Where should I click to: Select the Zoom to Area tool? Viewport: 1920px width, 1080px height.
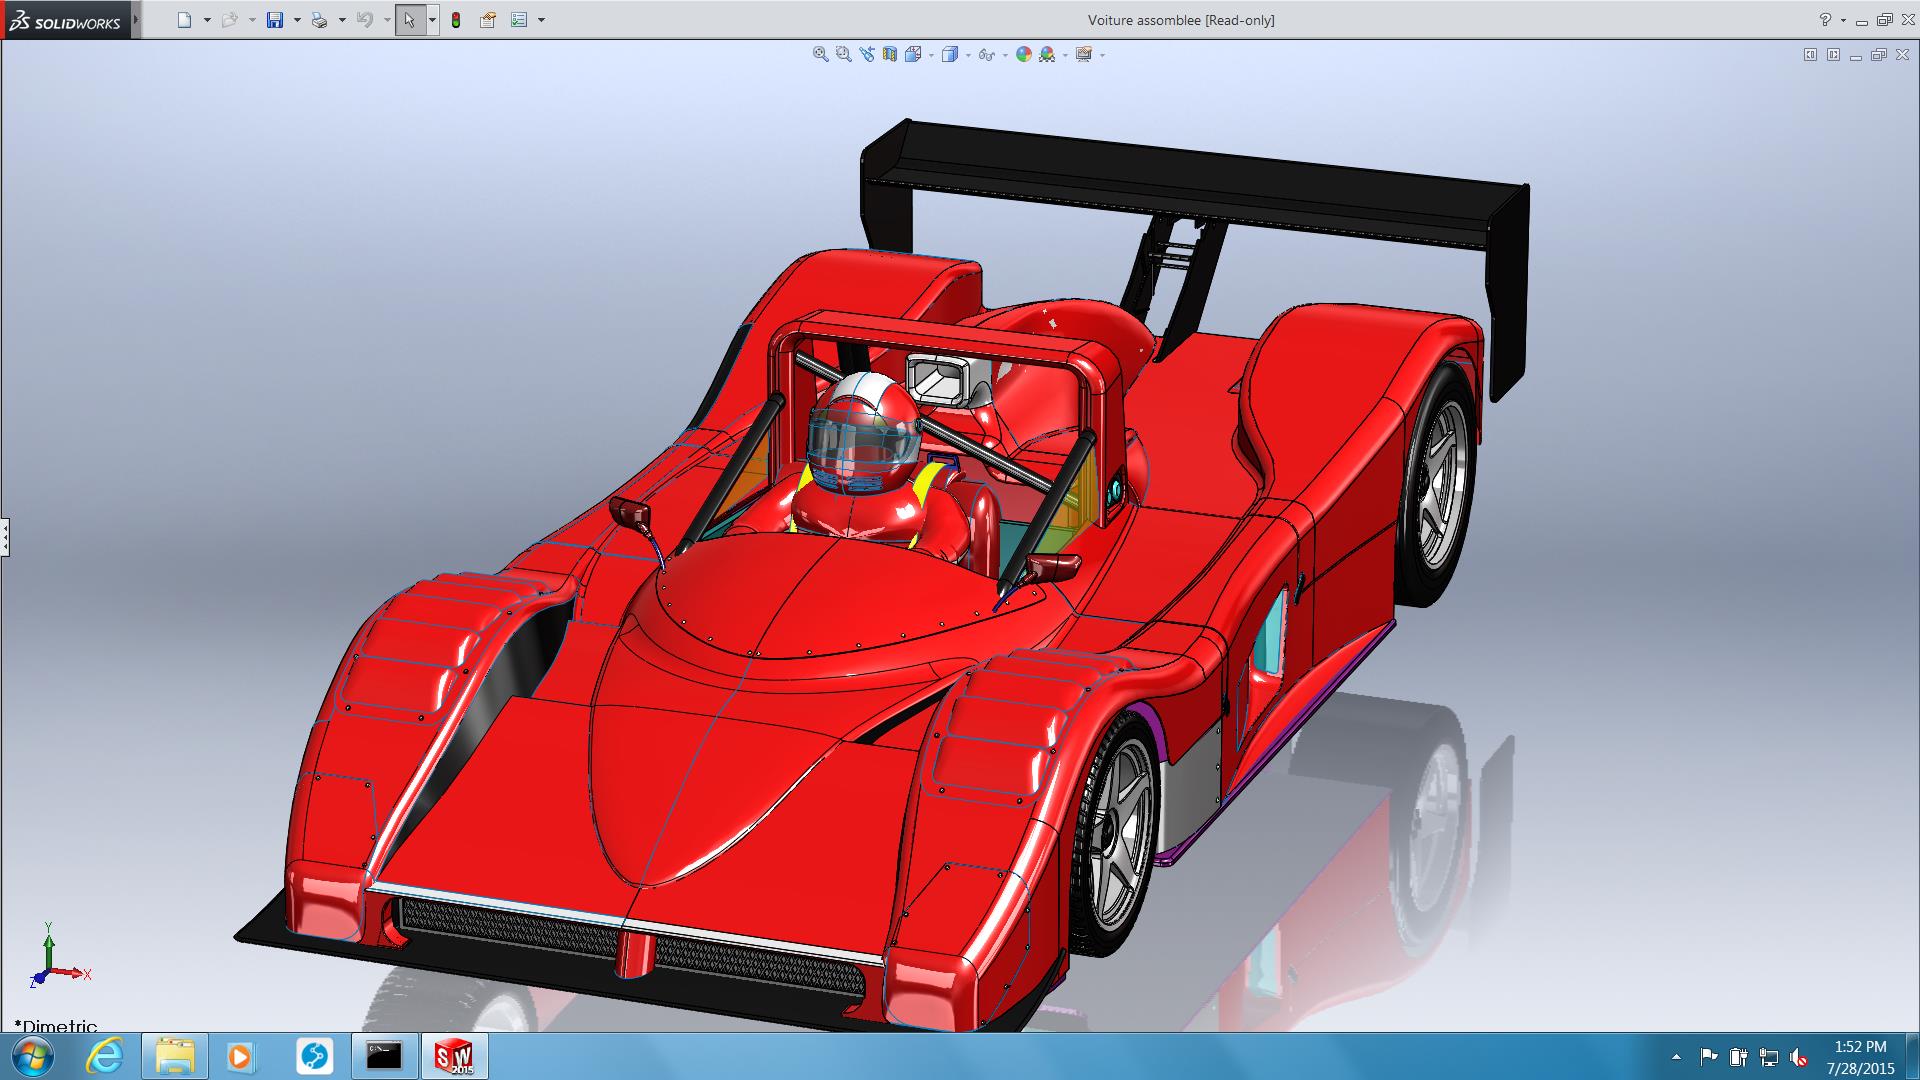tap(843, 55)
